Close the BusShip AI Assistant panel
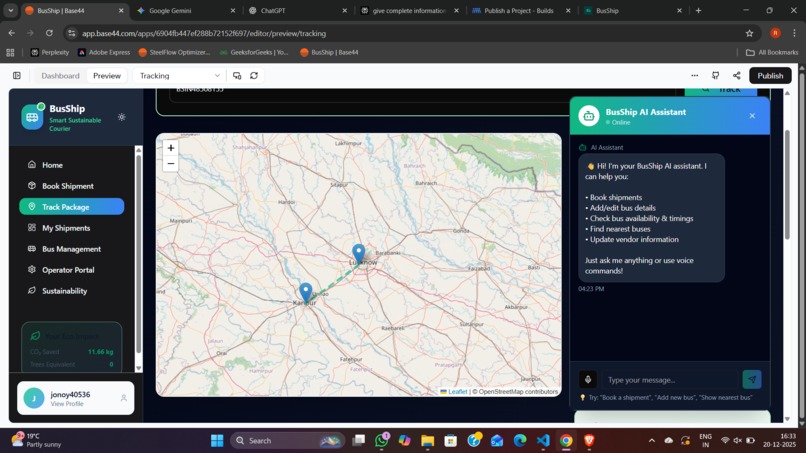 pos(752,116)
